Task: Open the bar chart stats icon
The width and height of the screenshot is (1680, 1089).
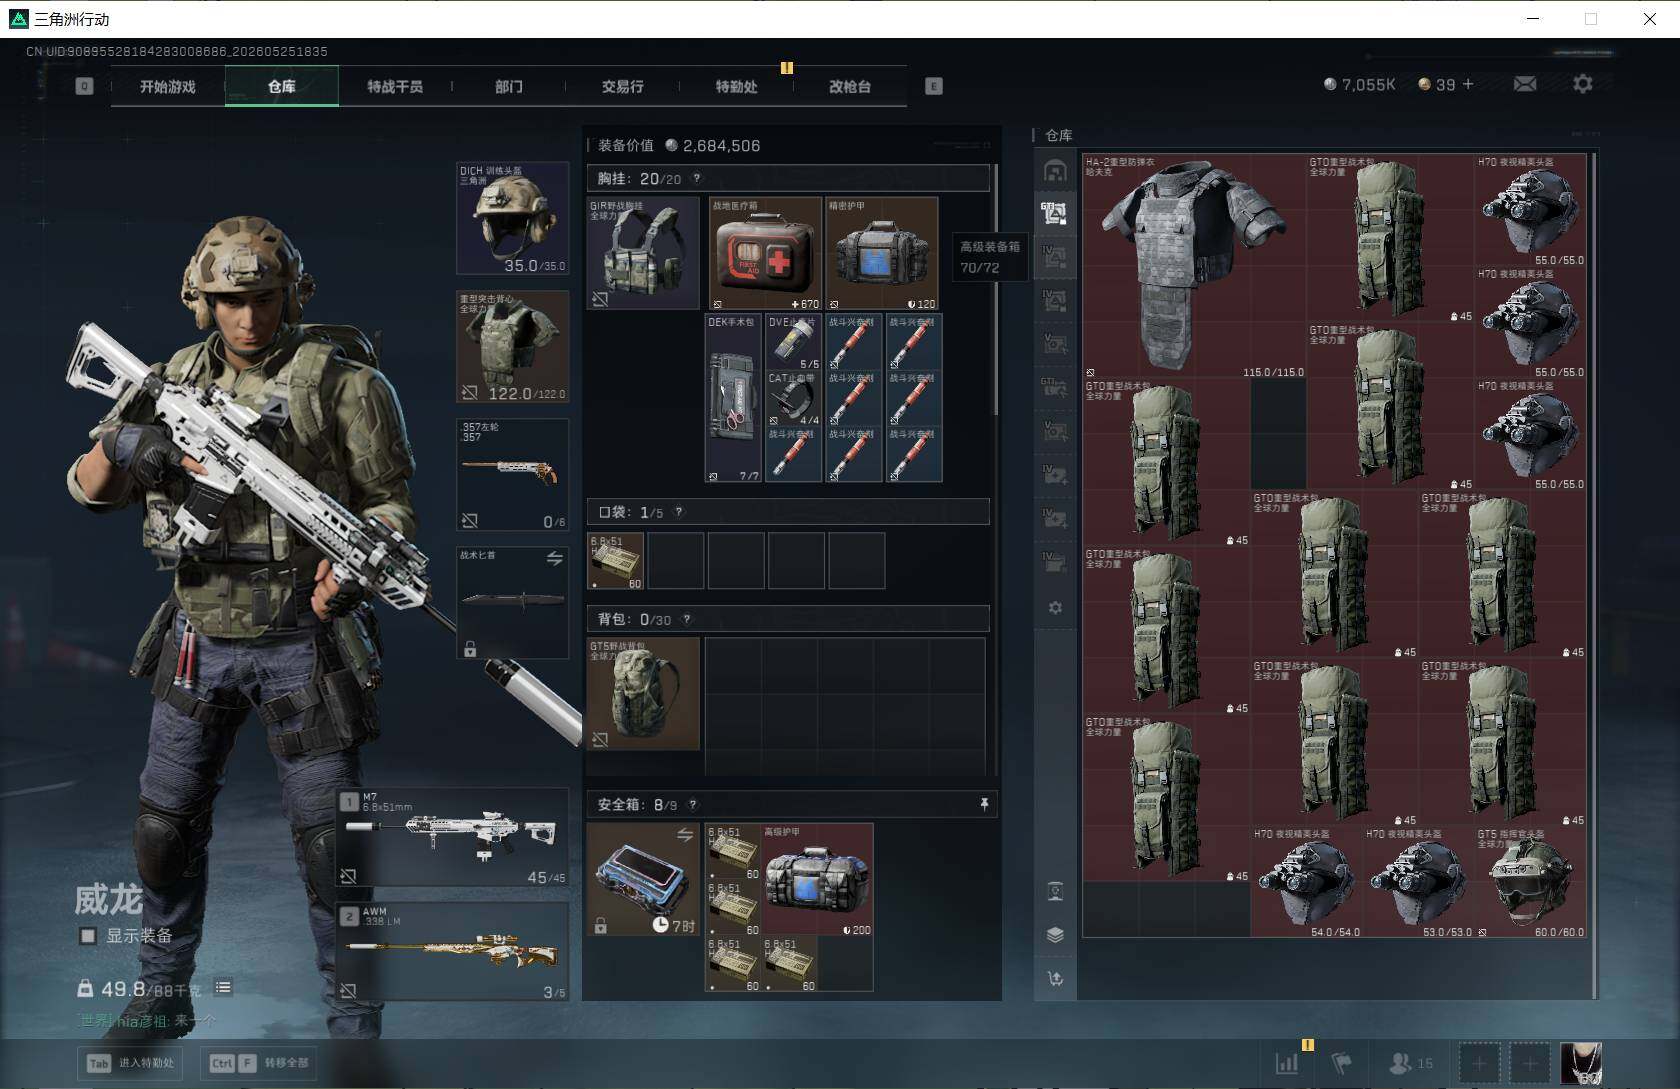Action: [1287, 1063]
